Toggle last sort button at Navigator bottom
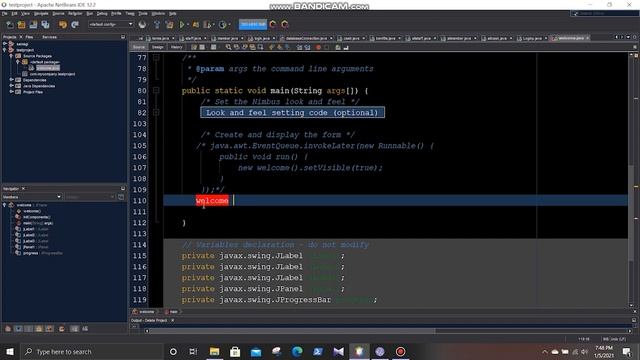640x360 pixels. 85,329
